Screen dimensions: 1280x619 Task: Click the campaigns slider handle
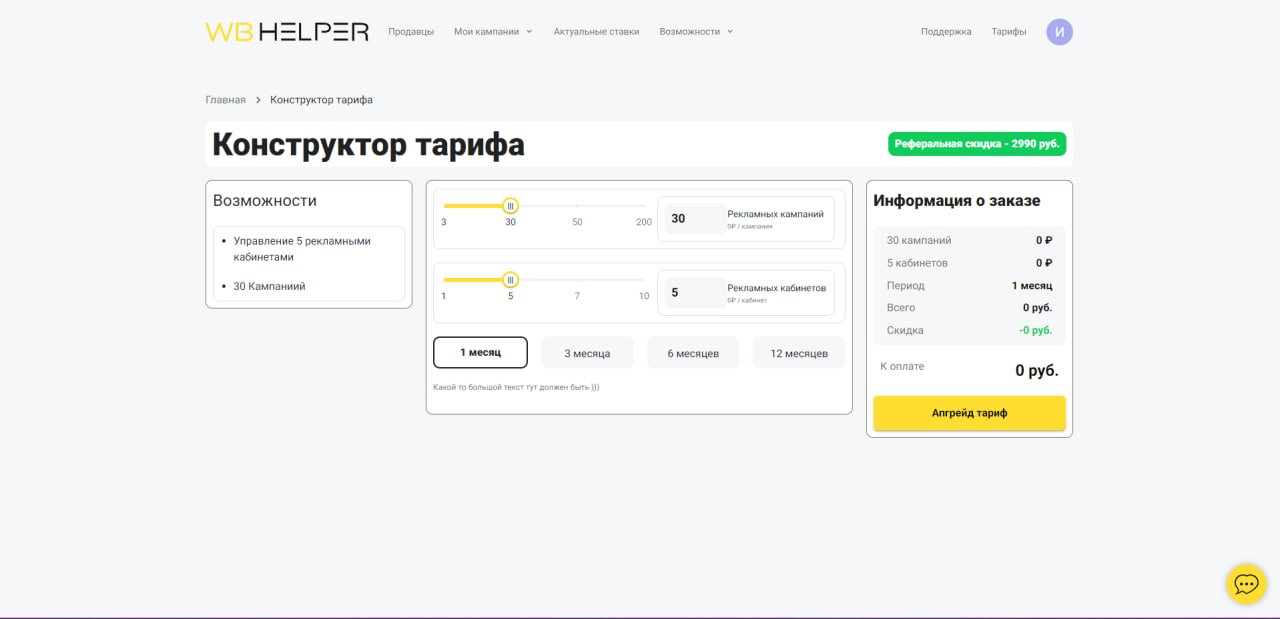click(x=510, y=206)
